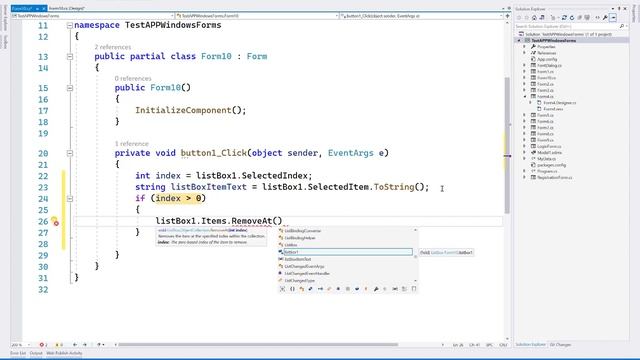The width and height of the screenshot is (640, 360).
Task: Open the Error List tab
Action: coord(18,353)
